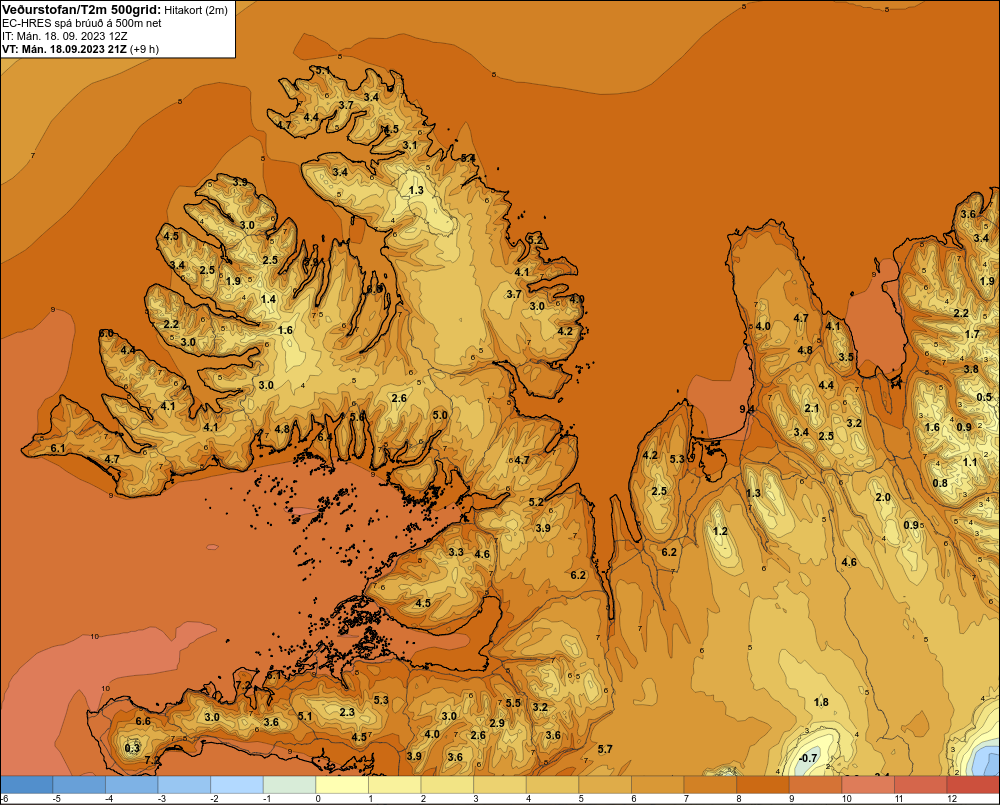Click the temperature value "0.8" on the map

pos(940,483)
